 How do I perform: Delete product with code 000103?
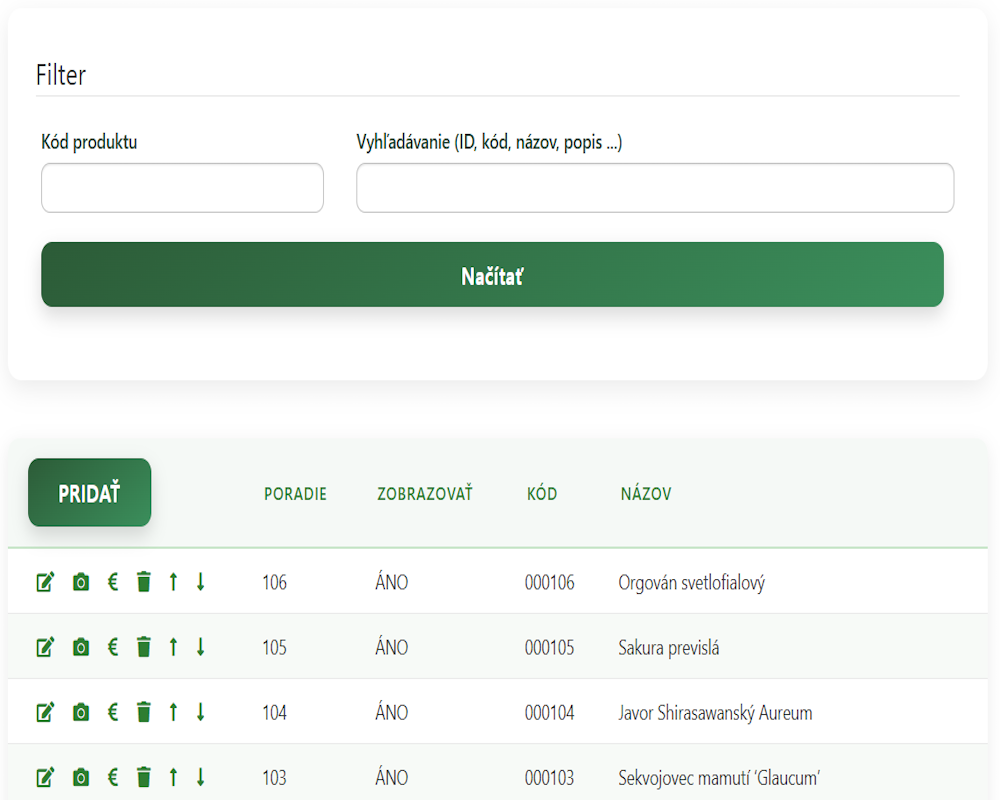point(144,777)
